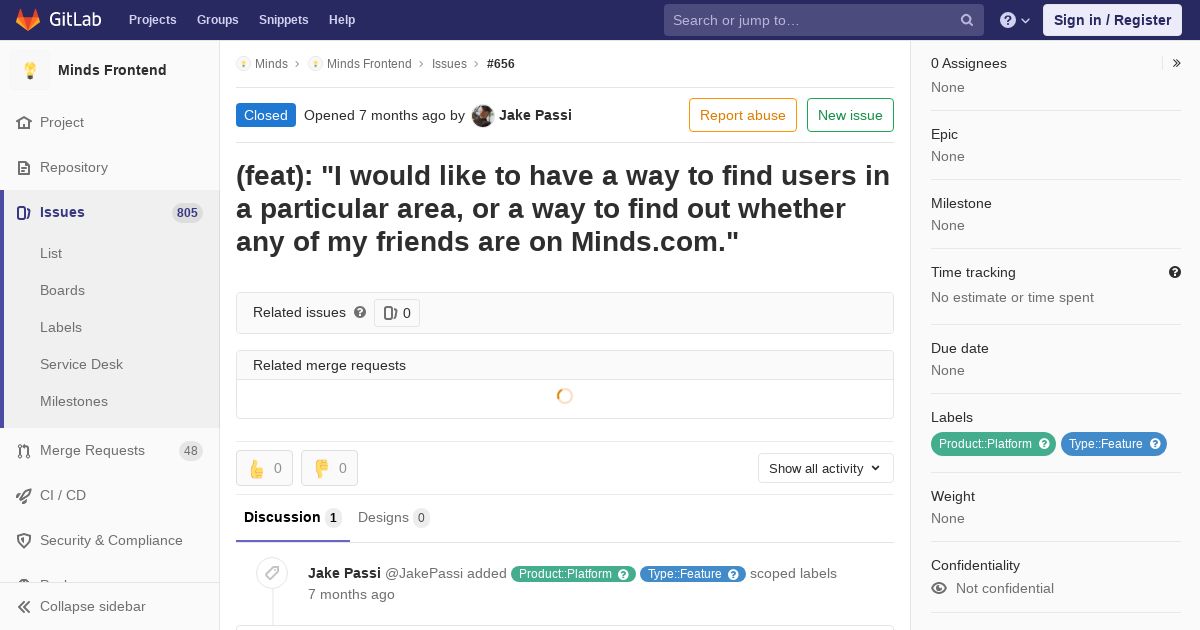This screenshot has width=1200, height=630.
Task: Click the Related issues help icon
Action: (x=360, y=312)
